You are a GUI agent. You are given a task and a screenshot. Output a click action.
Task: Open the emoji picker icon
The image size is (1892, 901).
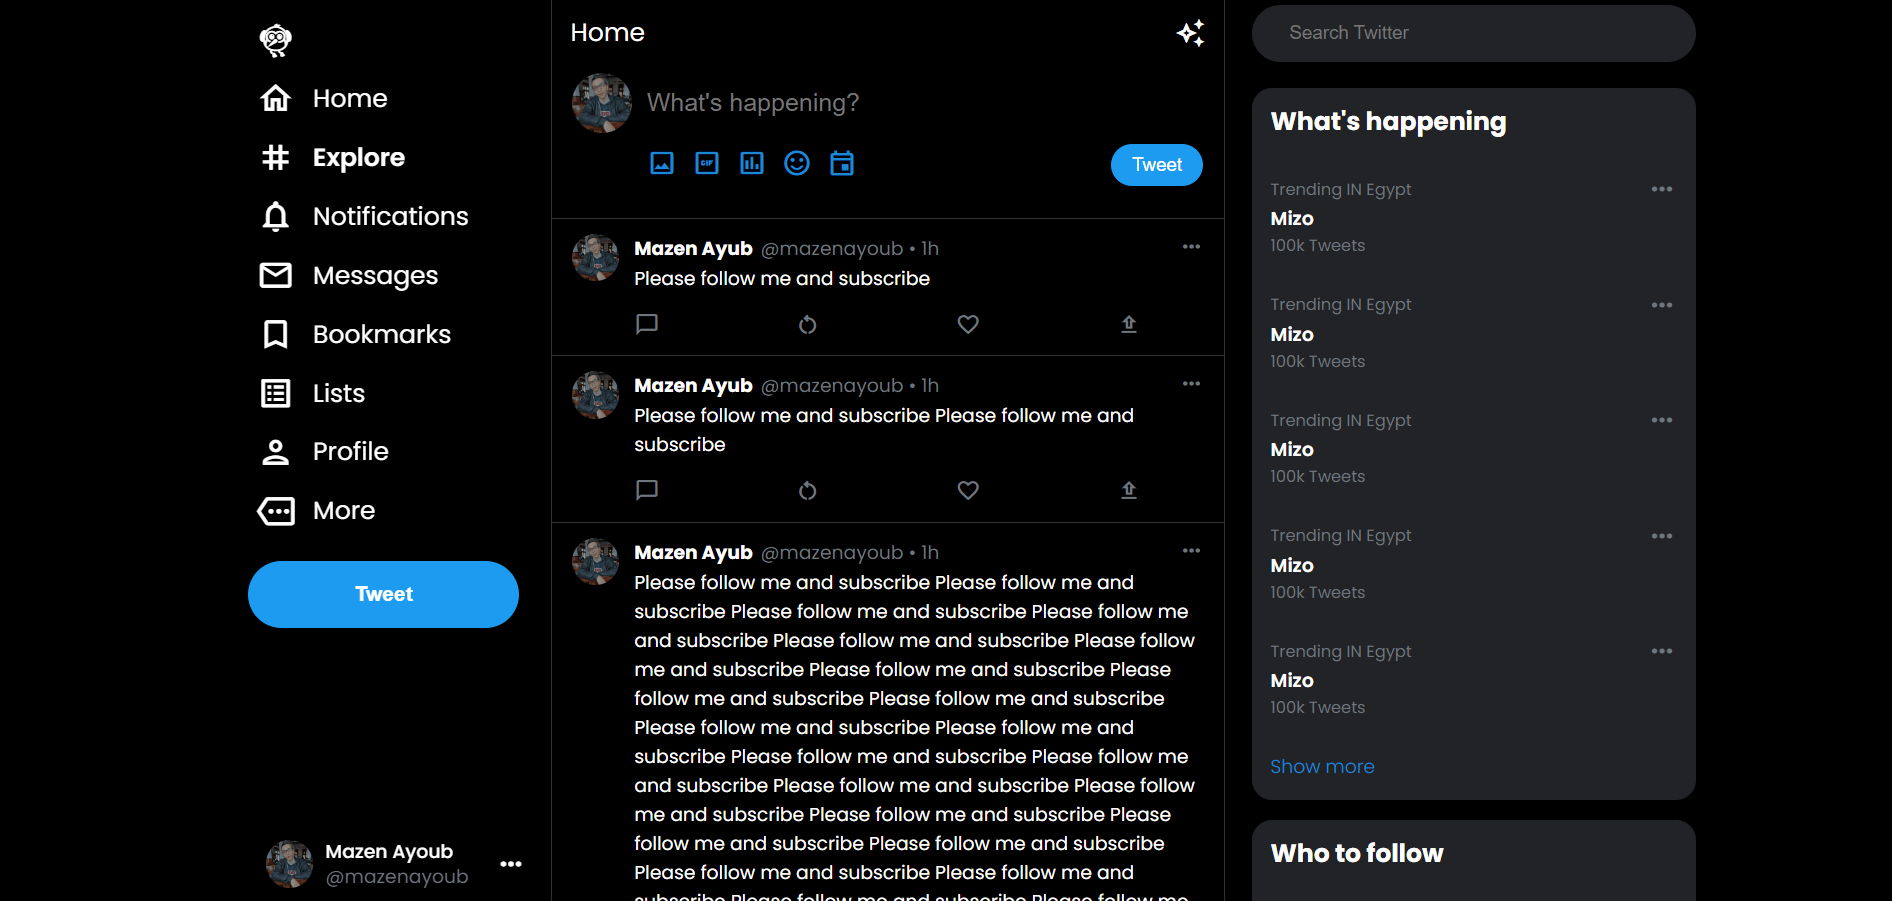point(797,163)
